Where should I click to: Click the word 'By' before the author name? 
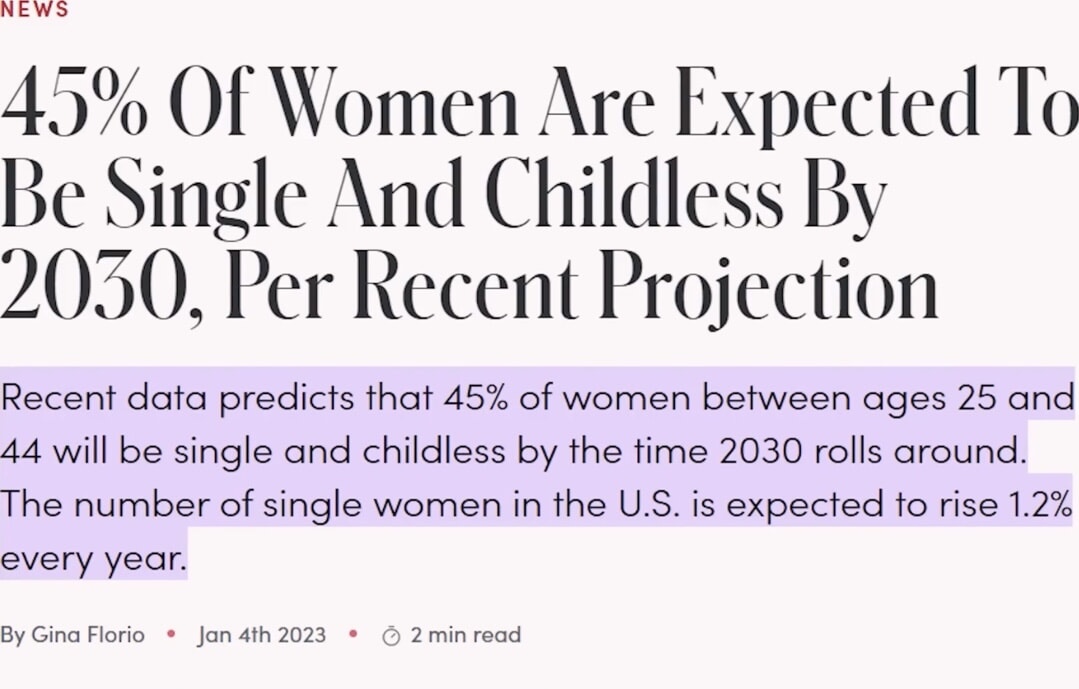pyautogui.click(x=13, y=635)
